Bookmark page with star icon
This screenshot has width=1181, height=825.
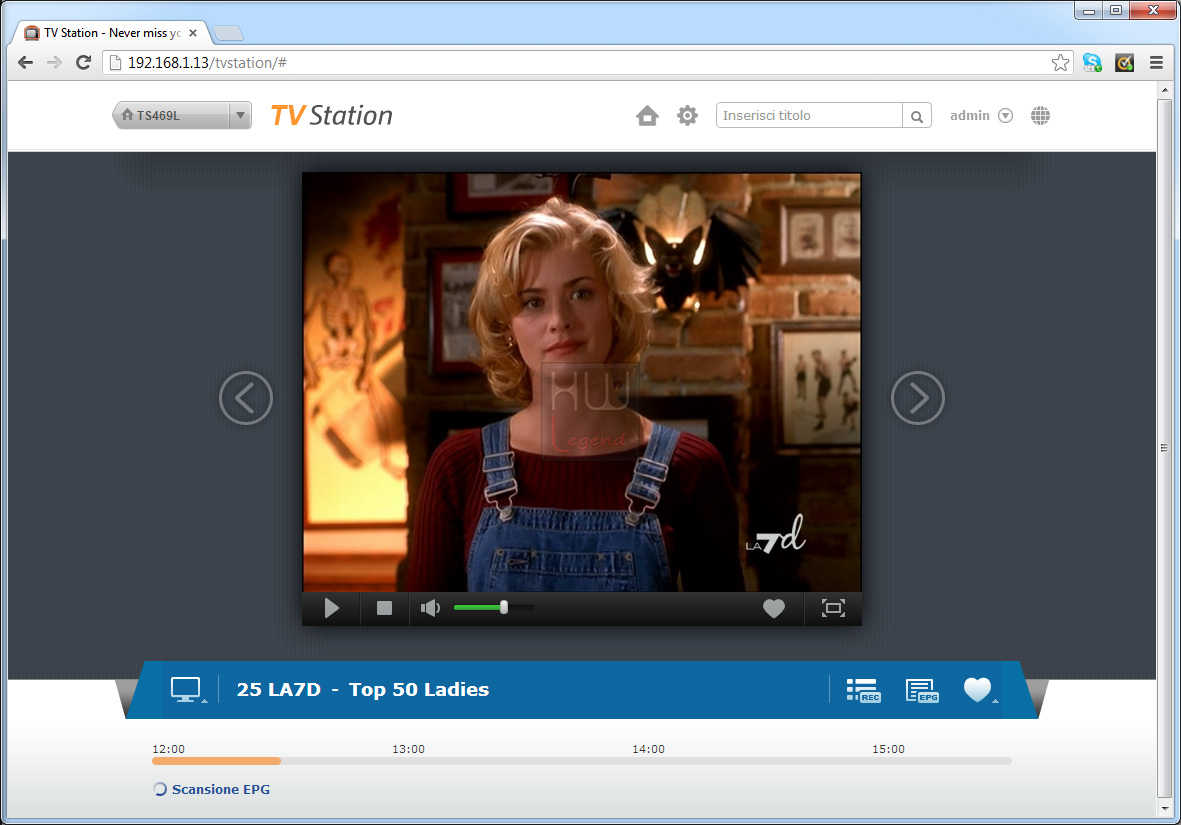coord(1060,63)
